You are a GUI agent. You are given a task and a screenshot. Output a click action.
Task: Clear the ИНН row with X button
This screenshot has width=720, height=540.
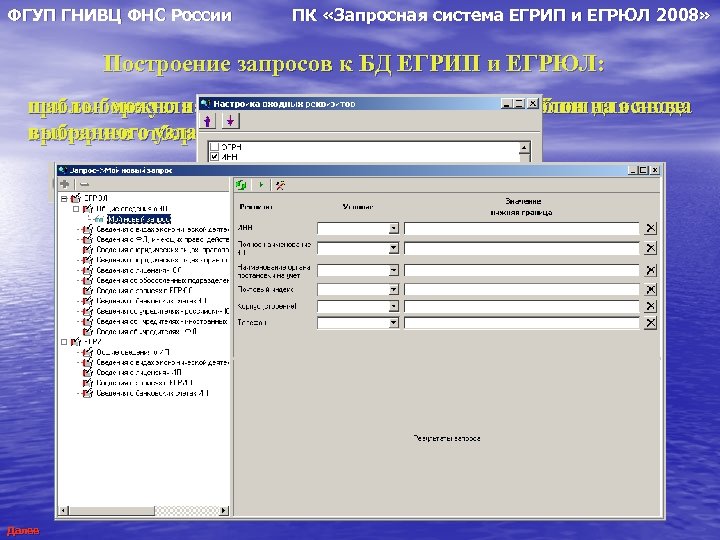click(x=650, y=228)
